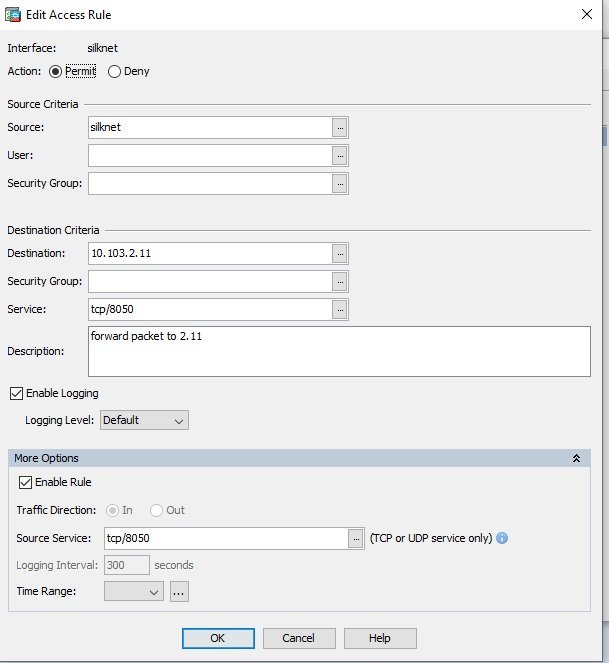
Task: Click the Cancel button
Action: 298,638
